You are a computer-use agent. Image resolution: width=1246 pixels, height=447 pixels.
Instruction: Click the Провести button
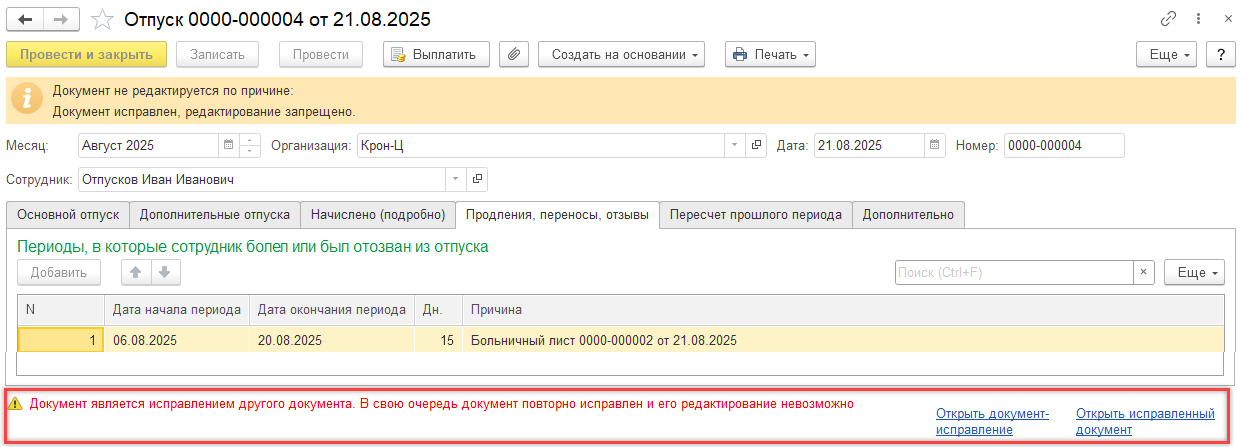(x=321, y=54)
